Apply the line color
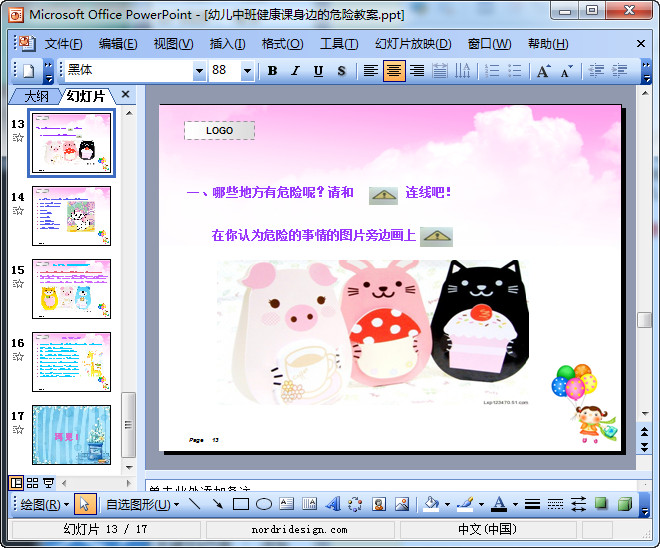 pyautogui.click(x=465, y=504)
